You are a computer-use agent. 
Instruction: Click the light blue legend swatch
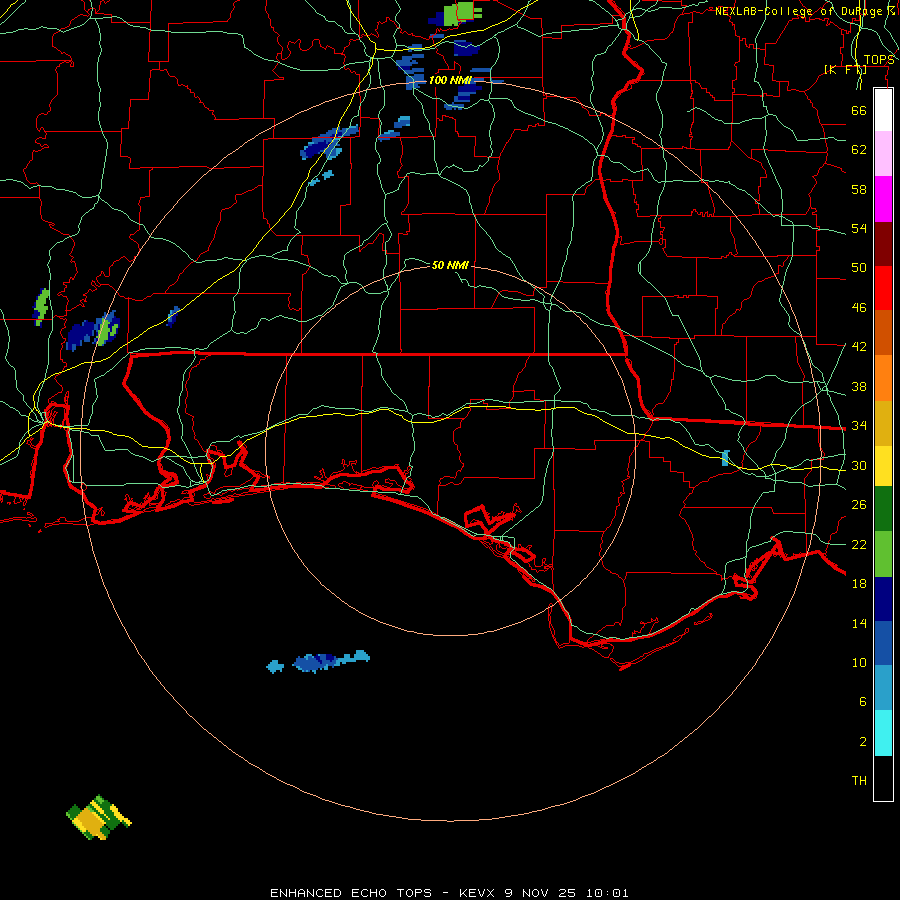point(883,688)
